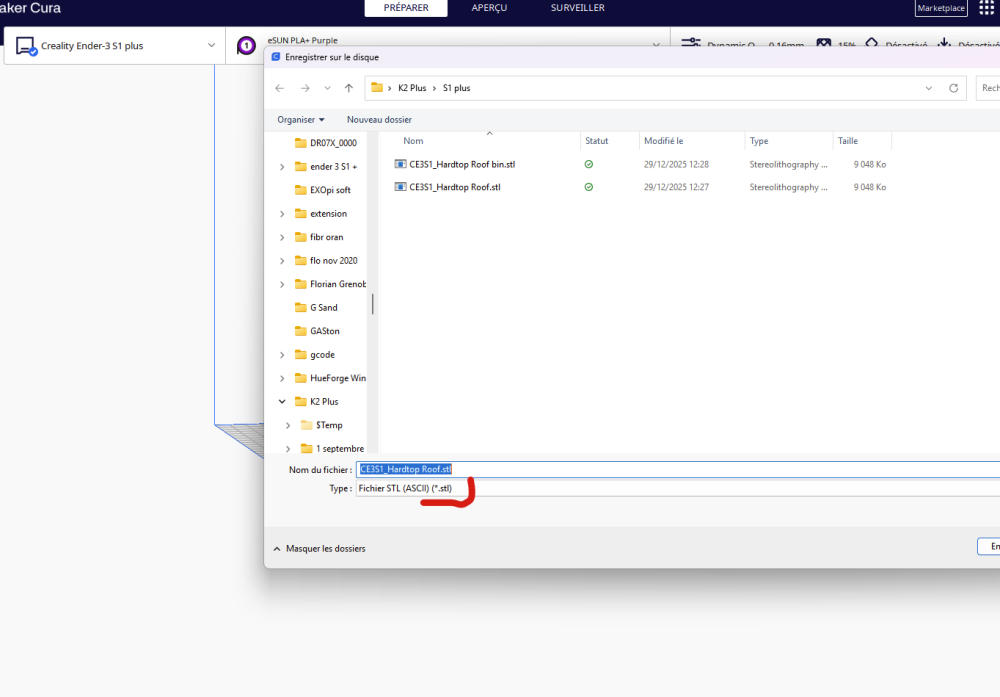Select the K2 Plus folder name

click(324, 402)
